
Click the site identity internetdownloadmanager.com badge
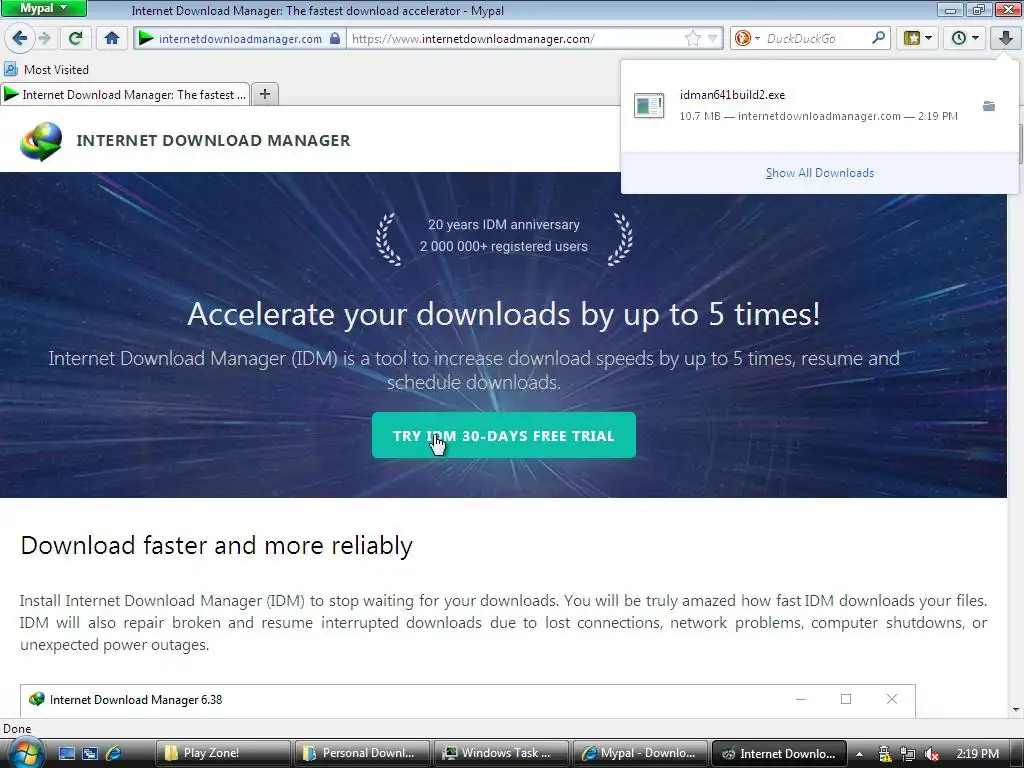(240, 39)
